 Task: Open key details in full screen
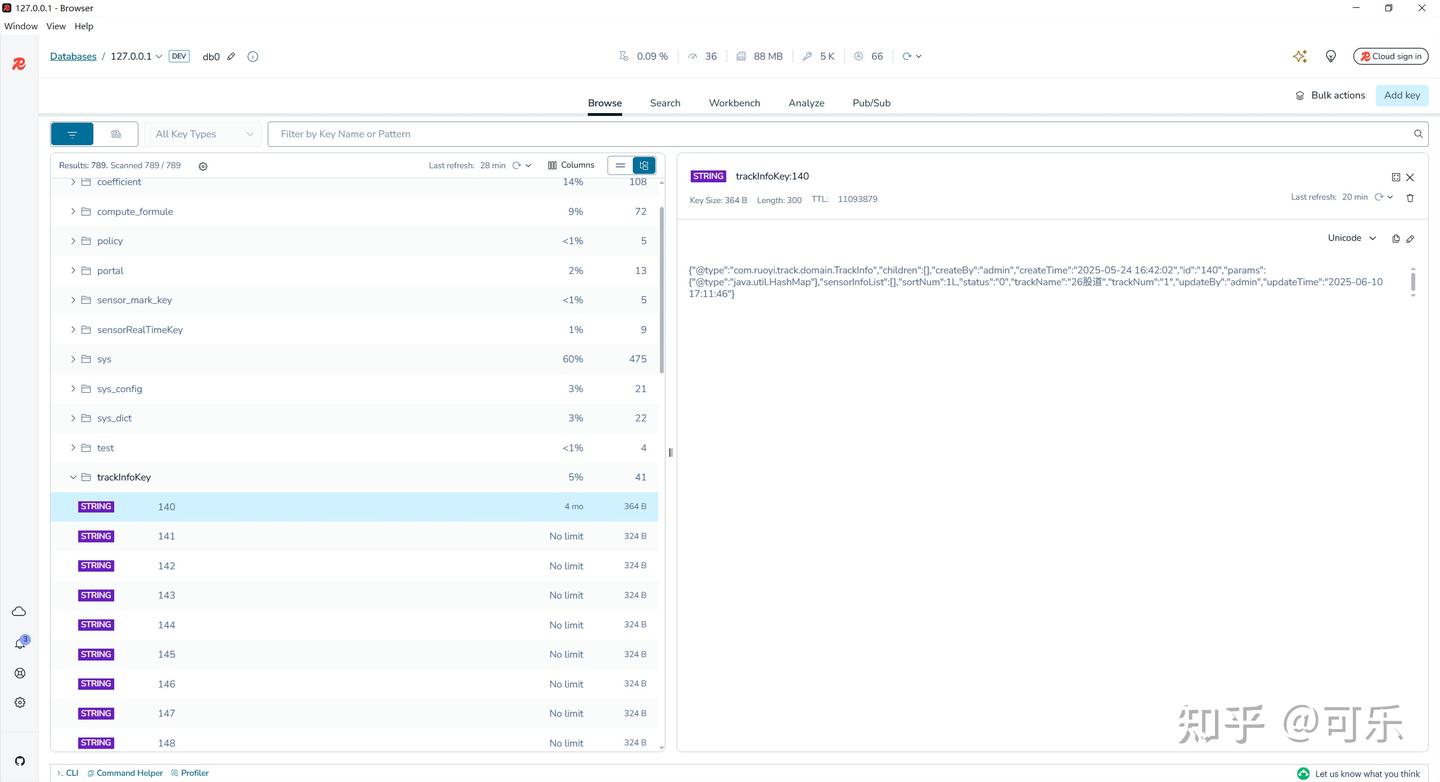click(1396, 177)
